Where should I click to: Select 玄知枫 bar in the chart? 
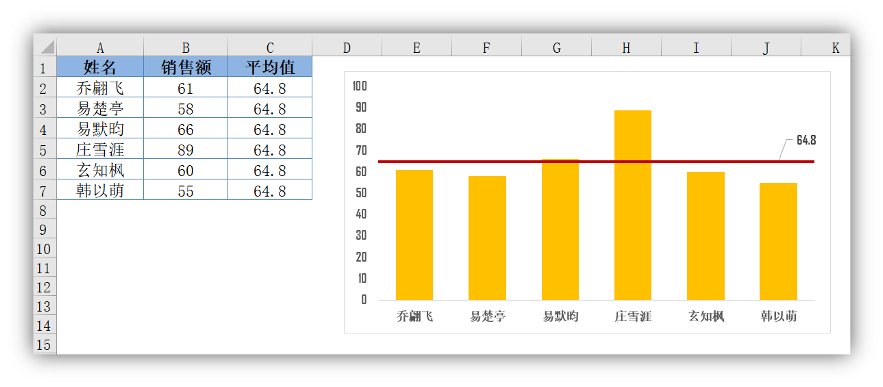[706, 236]
